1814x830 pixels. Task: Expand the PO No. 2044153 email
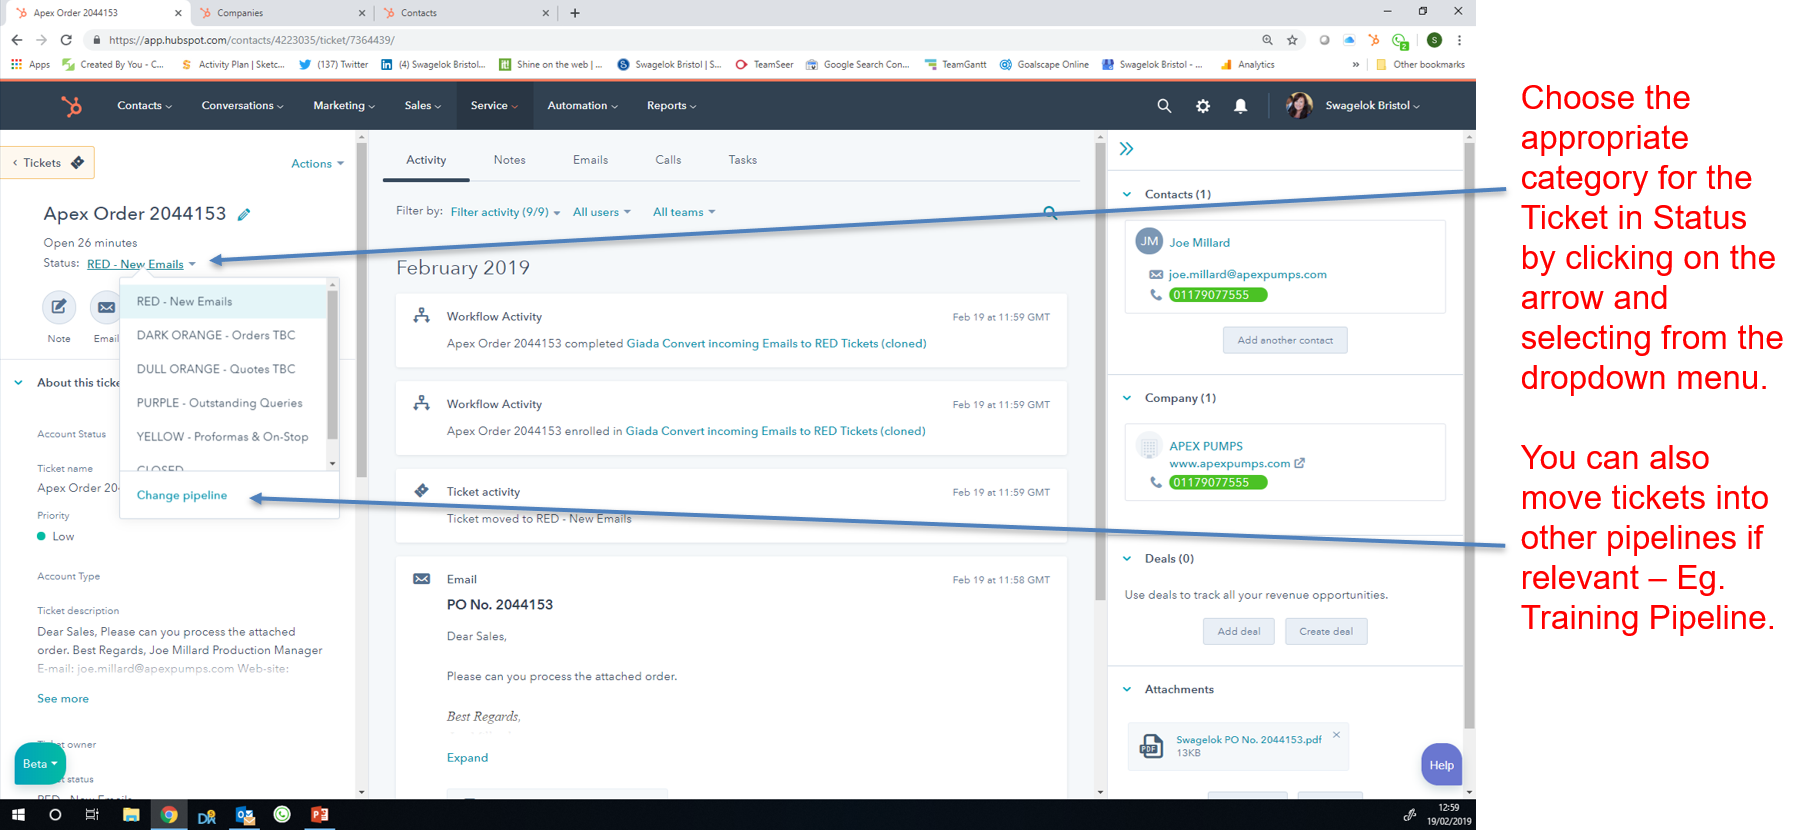click(467, 758)
